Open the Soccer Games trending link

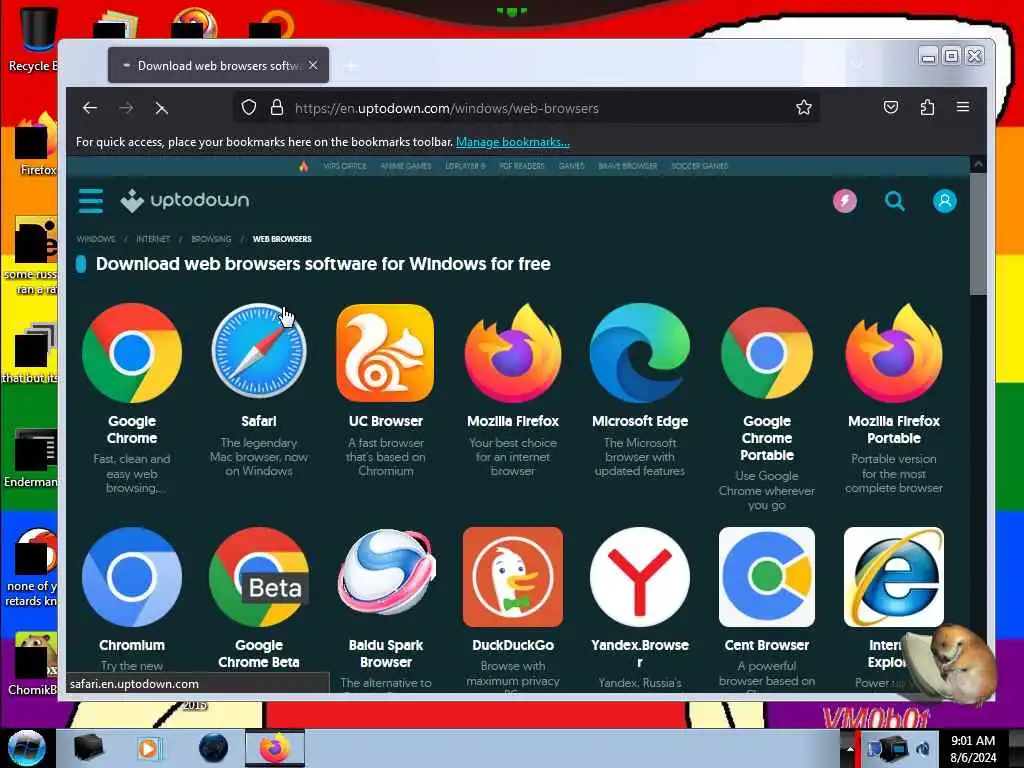coord(699,166)
